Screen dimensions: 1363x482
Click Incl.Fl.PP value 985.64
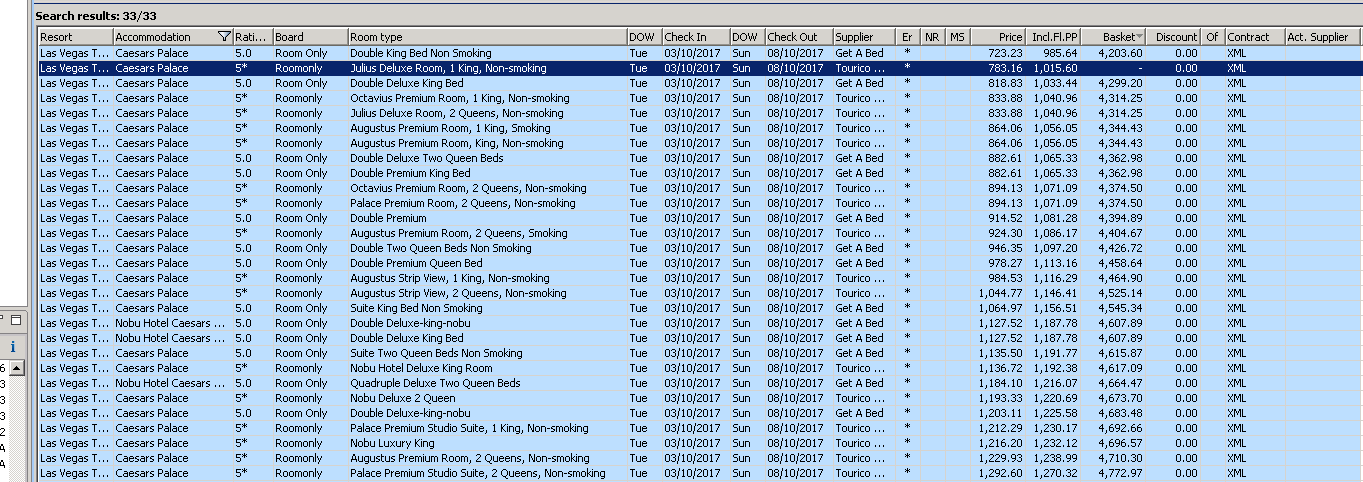(1060, 53)
